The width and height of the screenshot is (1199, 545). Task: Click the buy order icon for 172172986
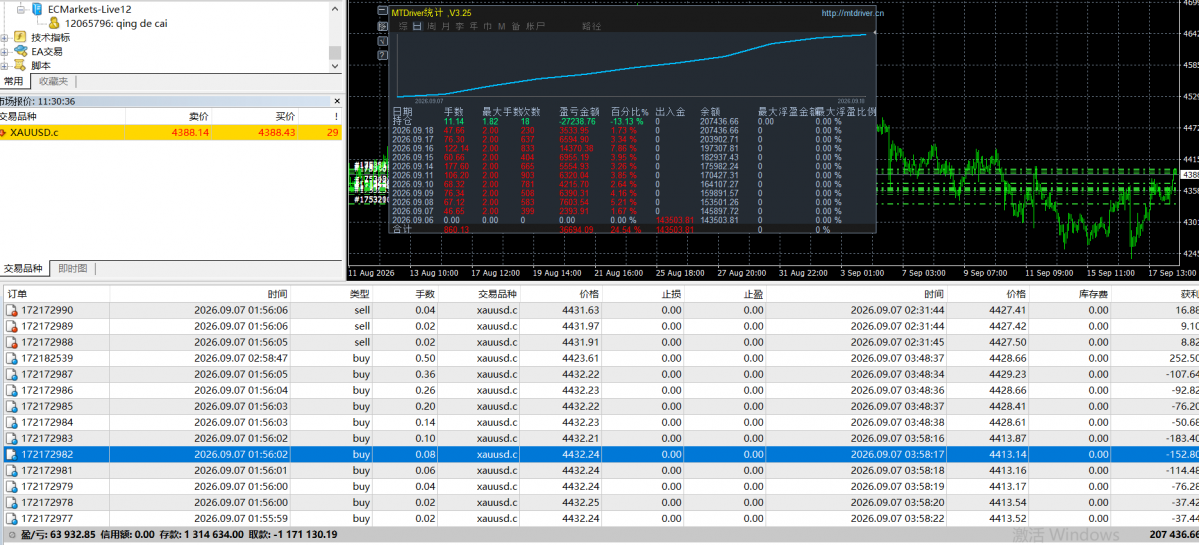tap(11, 390)
